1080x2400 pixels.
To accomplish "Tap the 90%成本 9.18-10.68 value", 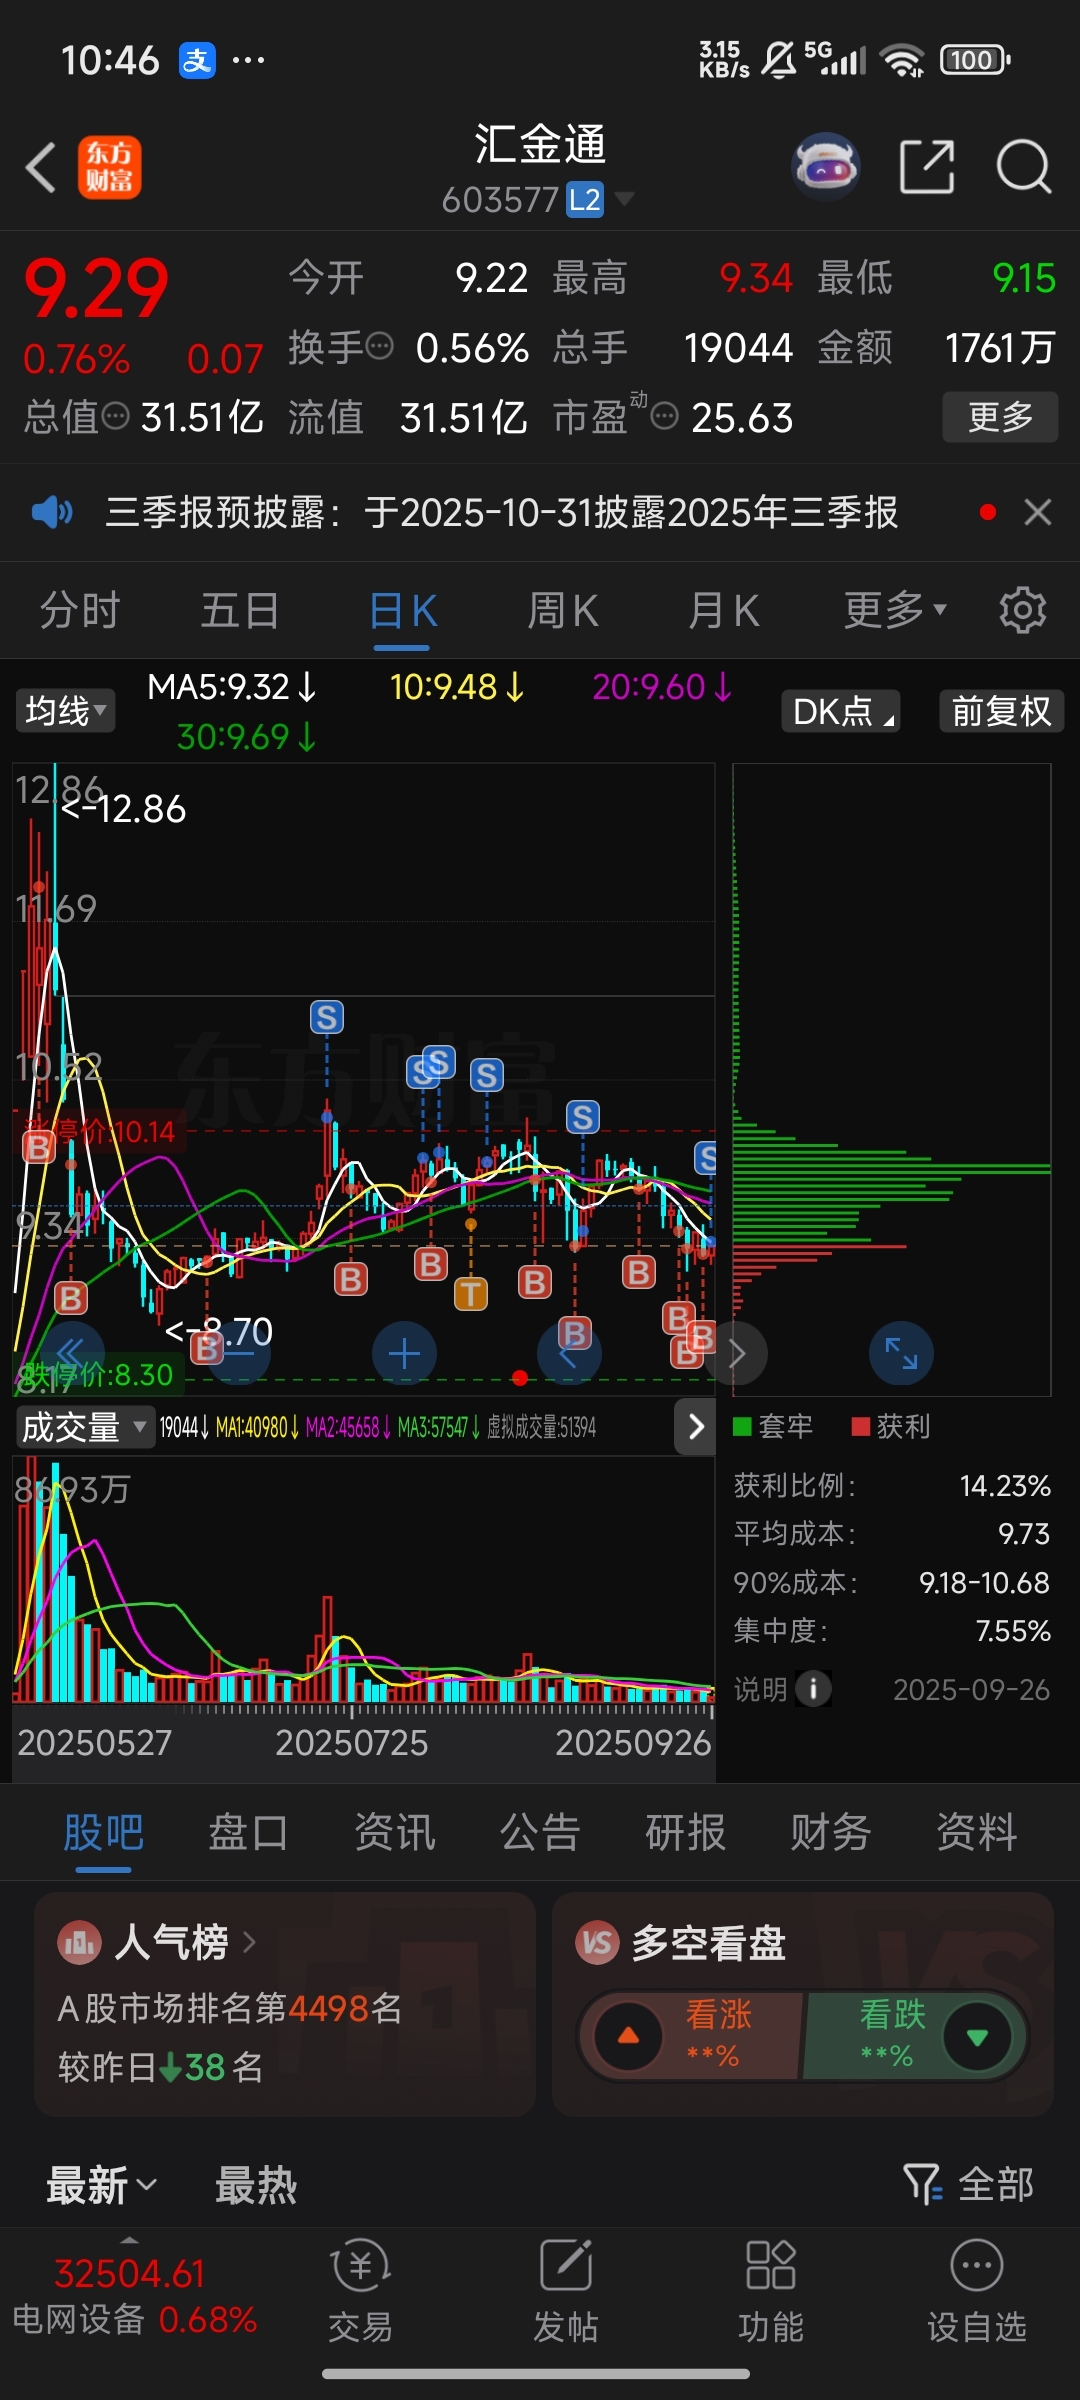I will coord(984,1583).
